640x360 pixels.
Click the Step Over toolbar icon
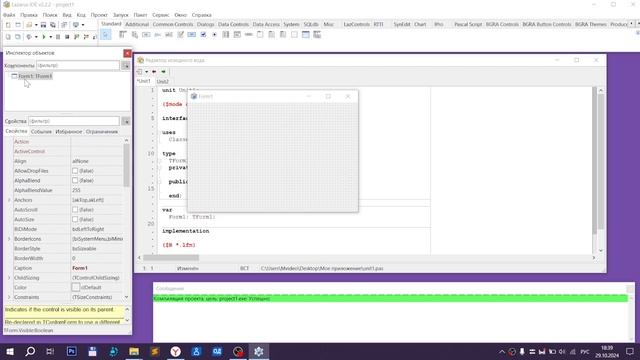pos(86,37)
